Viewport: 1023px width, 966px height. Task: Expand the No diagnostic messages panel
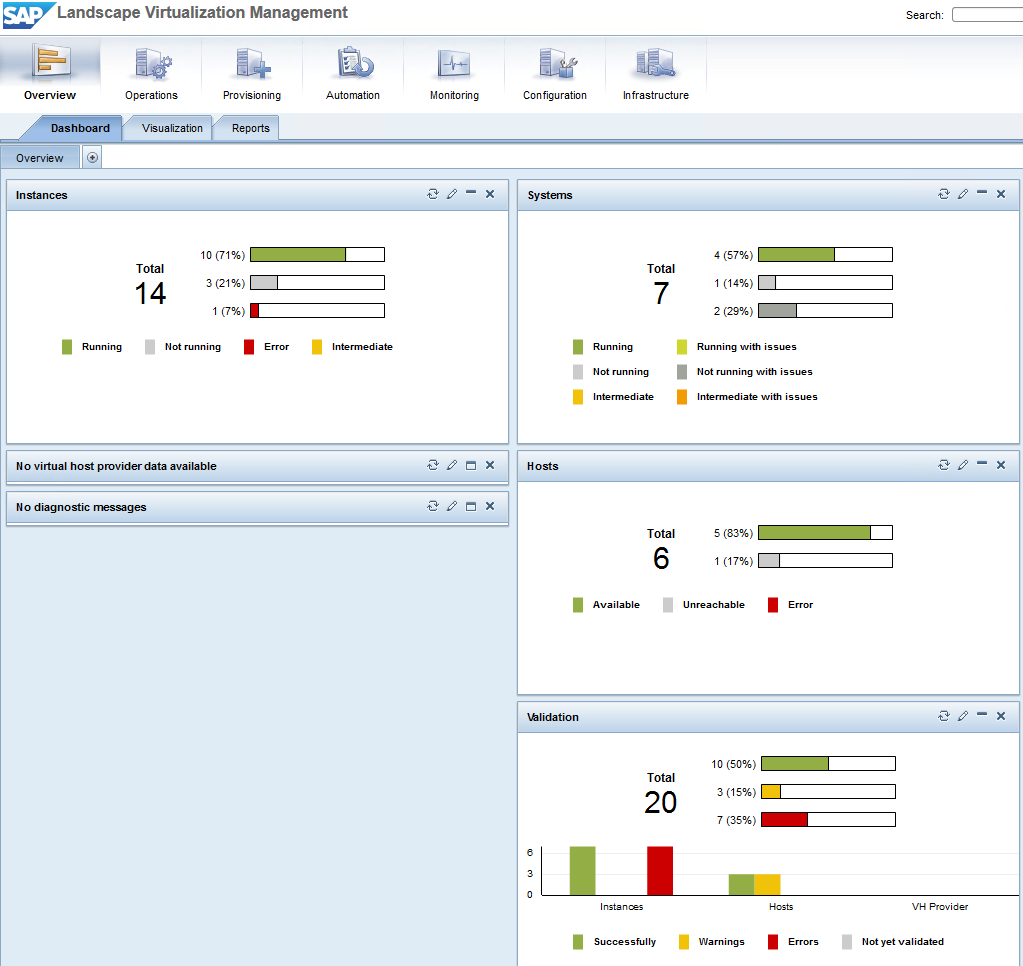pos(471,506)
